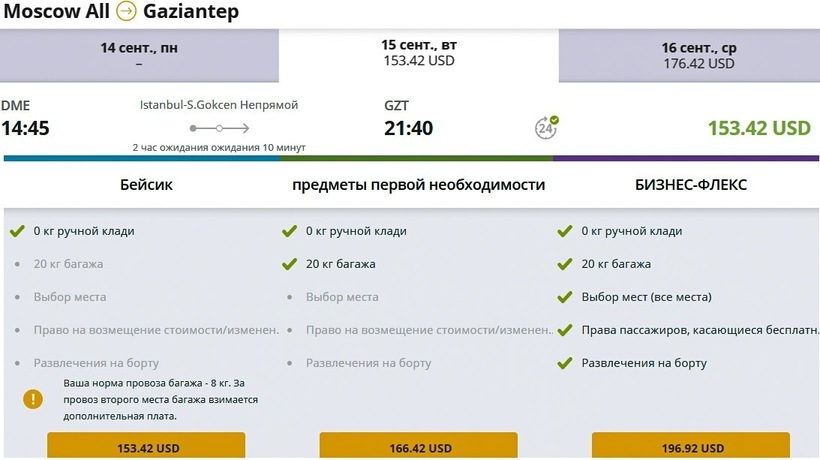820x460 pixels.
Task: Click the stopover route line icon
Action: pyautogui.click(x=219, y=128)
